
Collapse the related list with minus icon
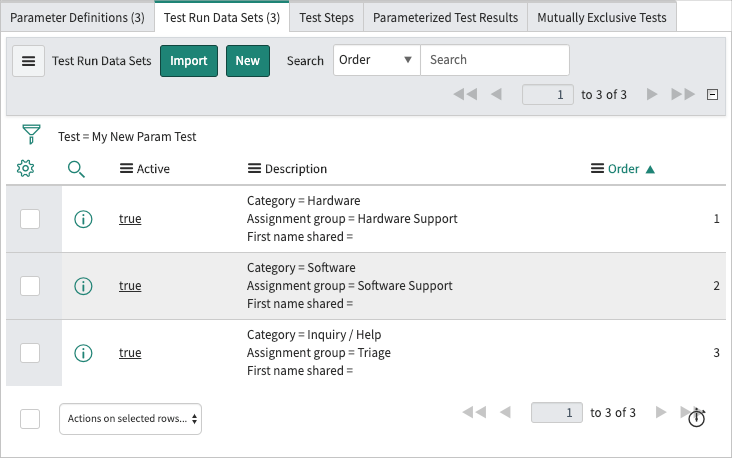[712, 94]
